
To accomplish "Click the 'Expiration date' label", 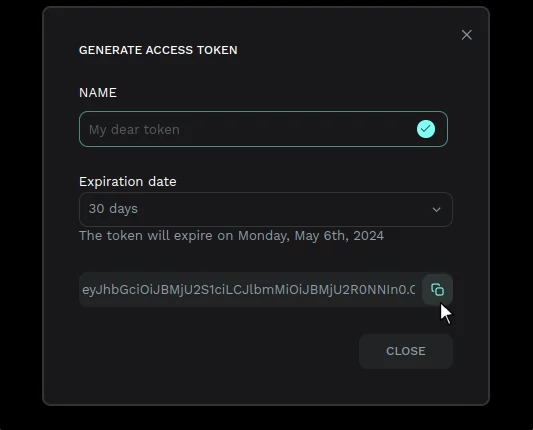I will tap(127, 182).
